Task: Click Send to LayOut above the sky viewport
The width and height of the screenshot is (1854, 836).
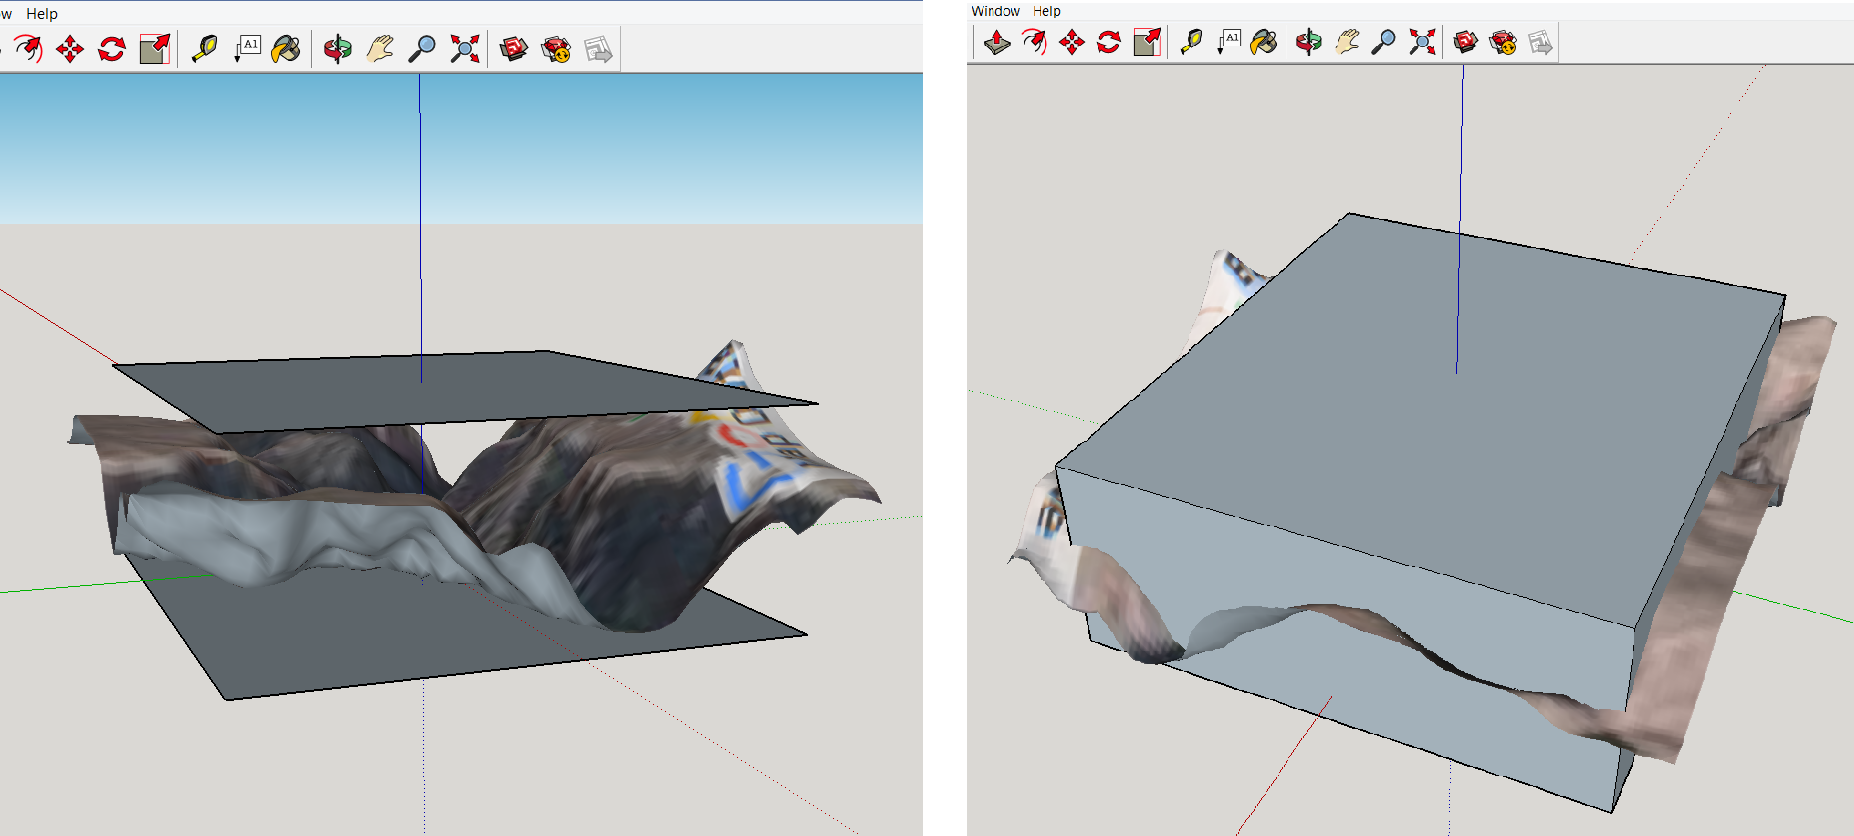Action: 598,49
